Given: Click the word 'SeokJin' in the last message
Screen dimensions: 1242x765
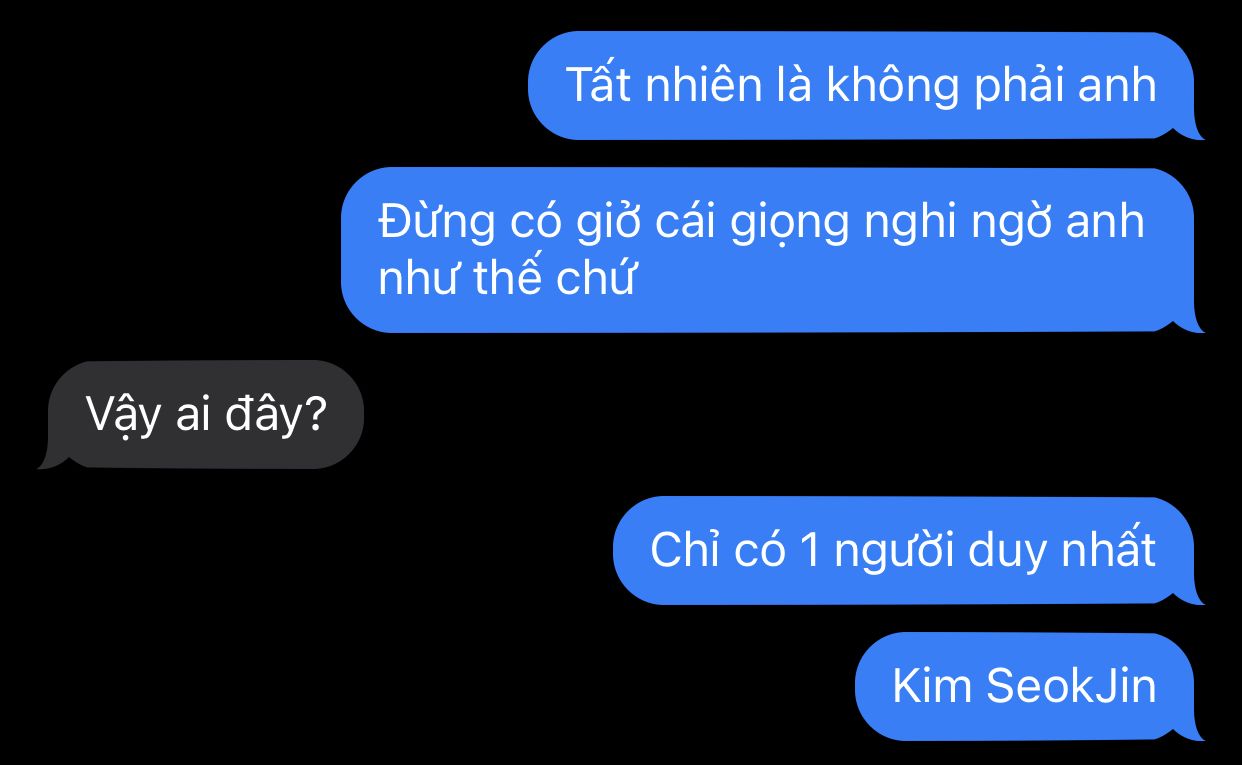Looking at the screenshot, I should [1071, 686].
